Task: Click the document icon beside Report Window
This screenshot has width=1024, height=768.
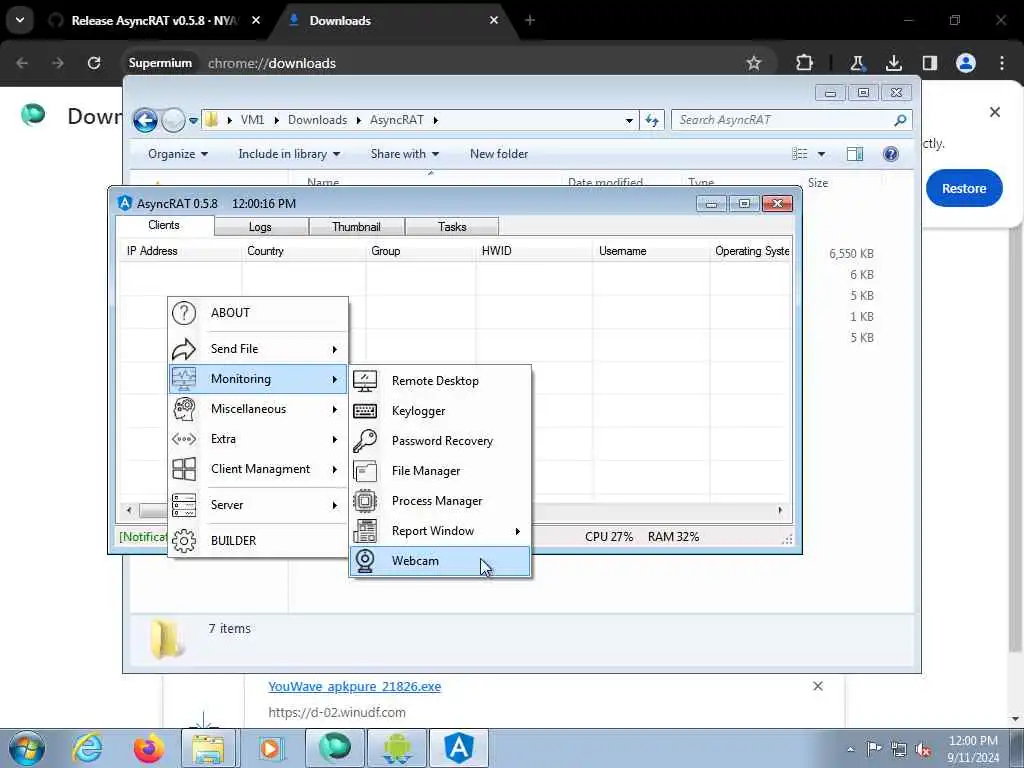Action: [364, 531]
